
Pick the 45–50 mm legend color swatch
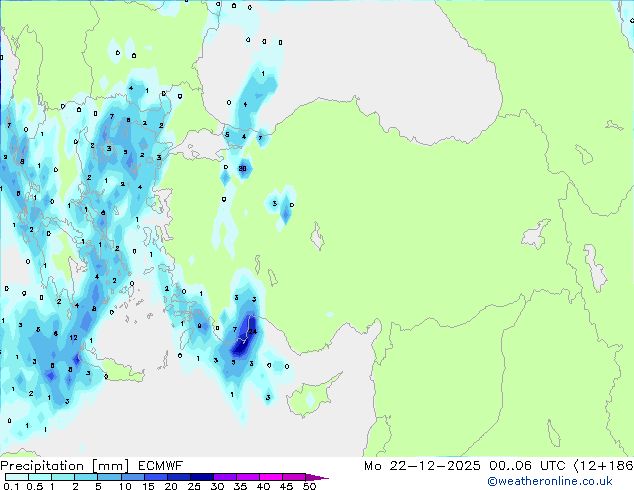coord(294,477)
